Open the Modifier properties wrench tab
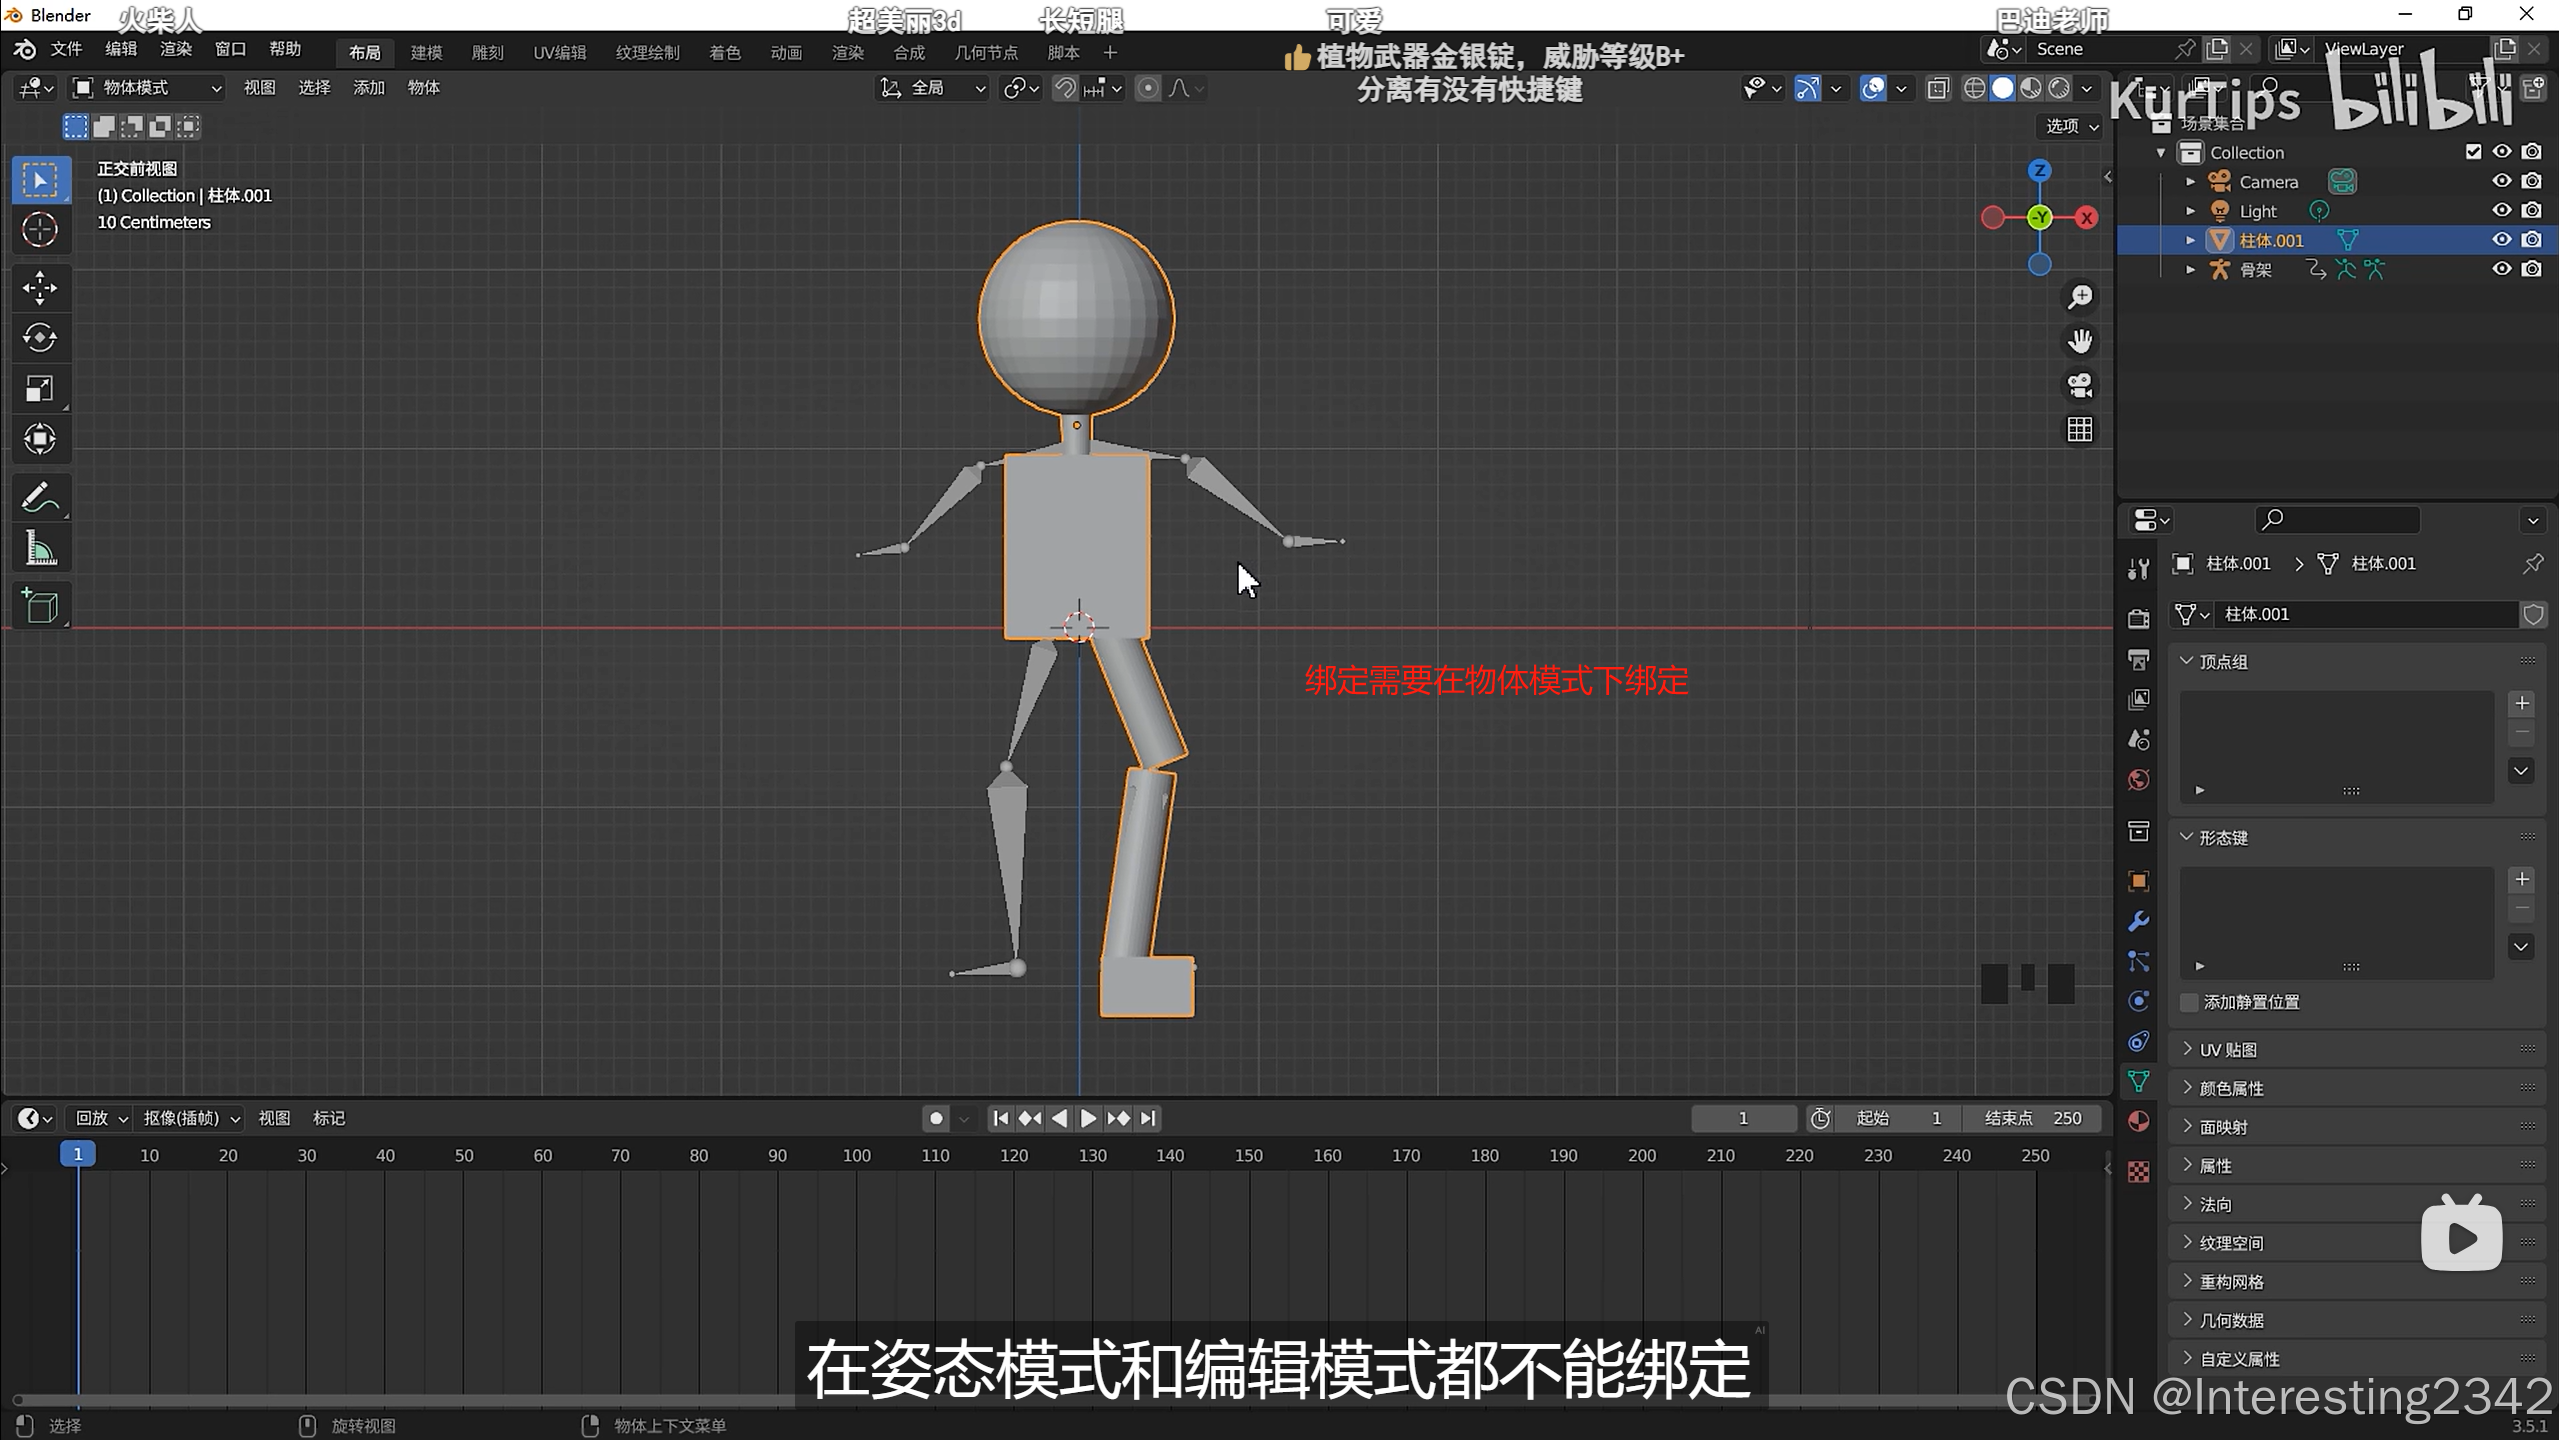The image size is (2559, 1440). pos(2138,921)
